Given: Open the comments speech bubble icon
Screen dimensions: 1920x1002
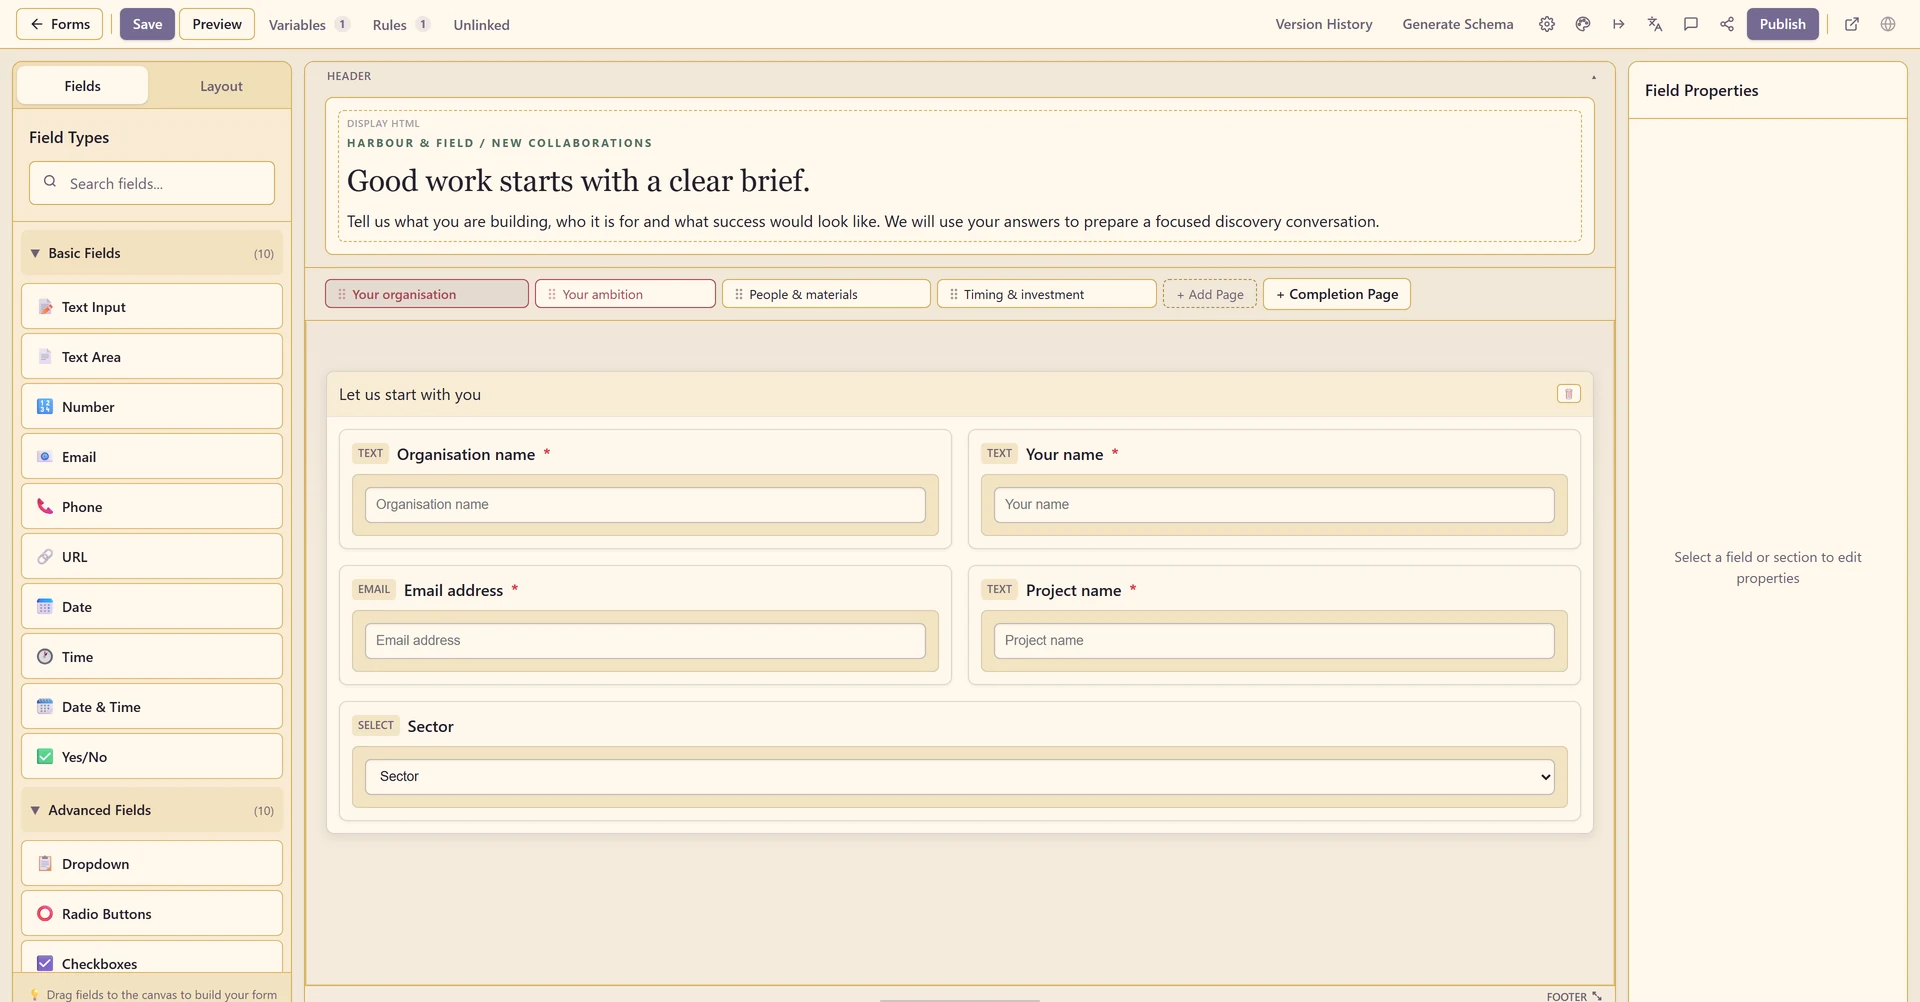Looking at the screenshot, I should (x=1691, y=24).
